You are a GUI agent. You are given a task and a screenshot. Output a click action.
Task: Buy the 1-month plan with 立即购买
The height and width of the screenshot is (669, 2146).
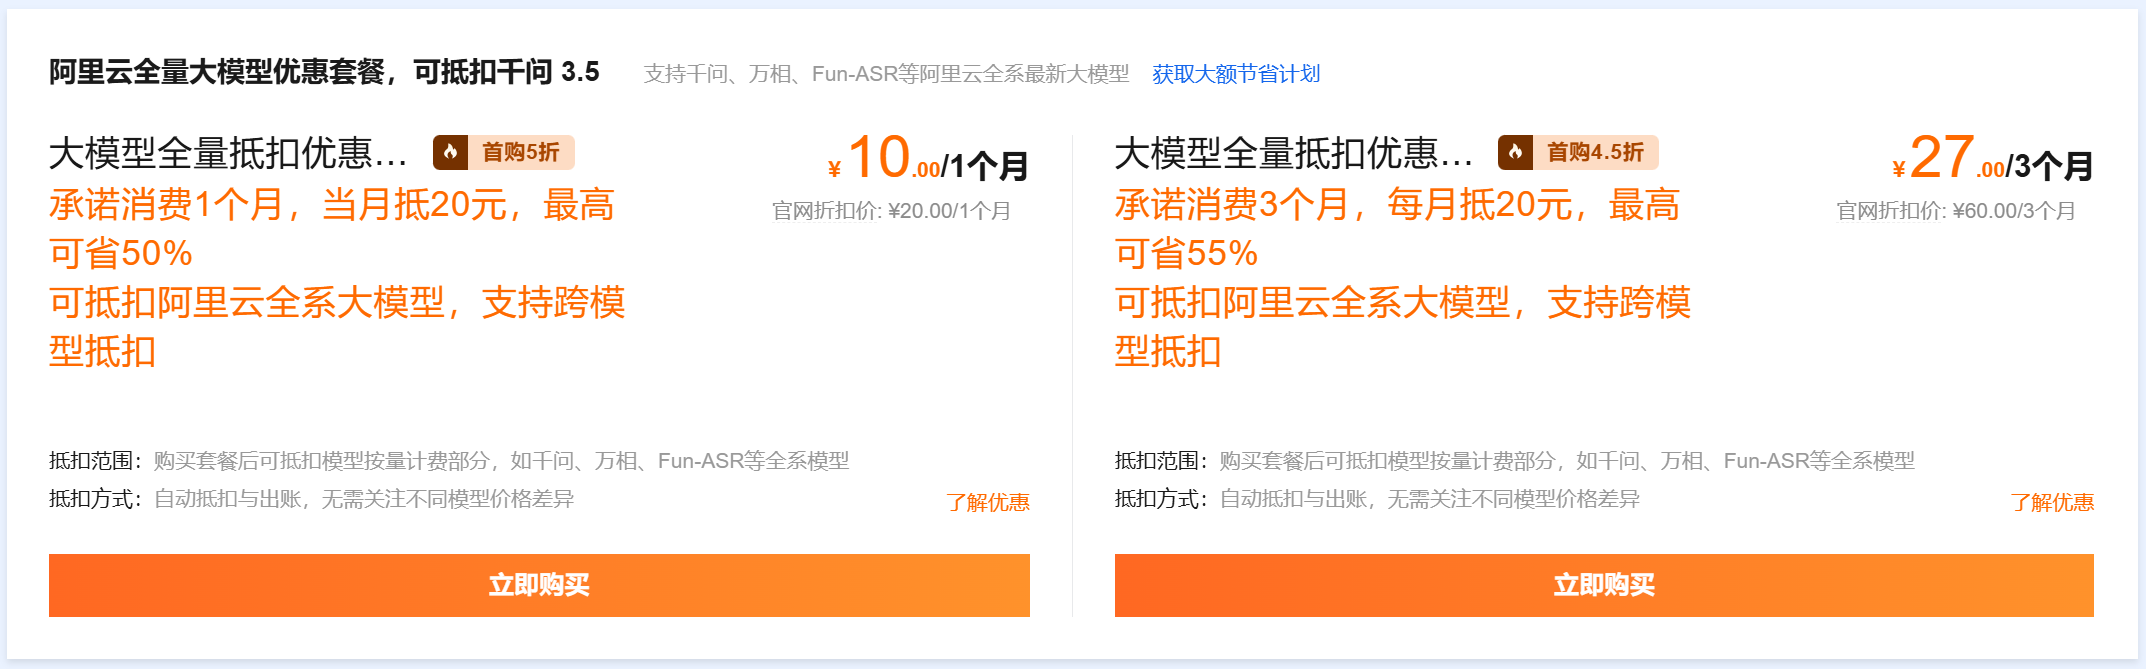point(539,585)
